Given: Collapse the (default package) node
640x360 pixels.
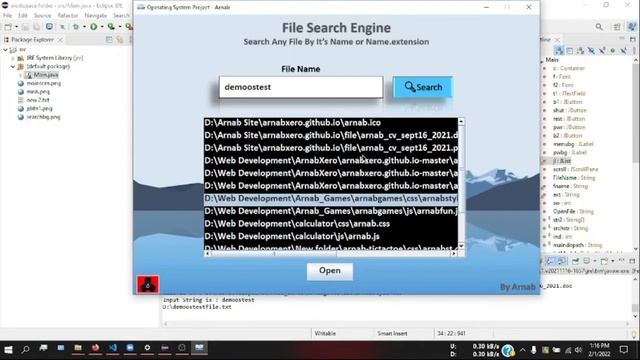Looking at the screenshot, I should click(13, 67).
